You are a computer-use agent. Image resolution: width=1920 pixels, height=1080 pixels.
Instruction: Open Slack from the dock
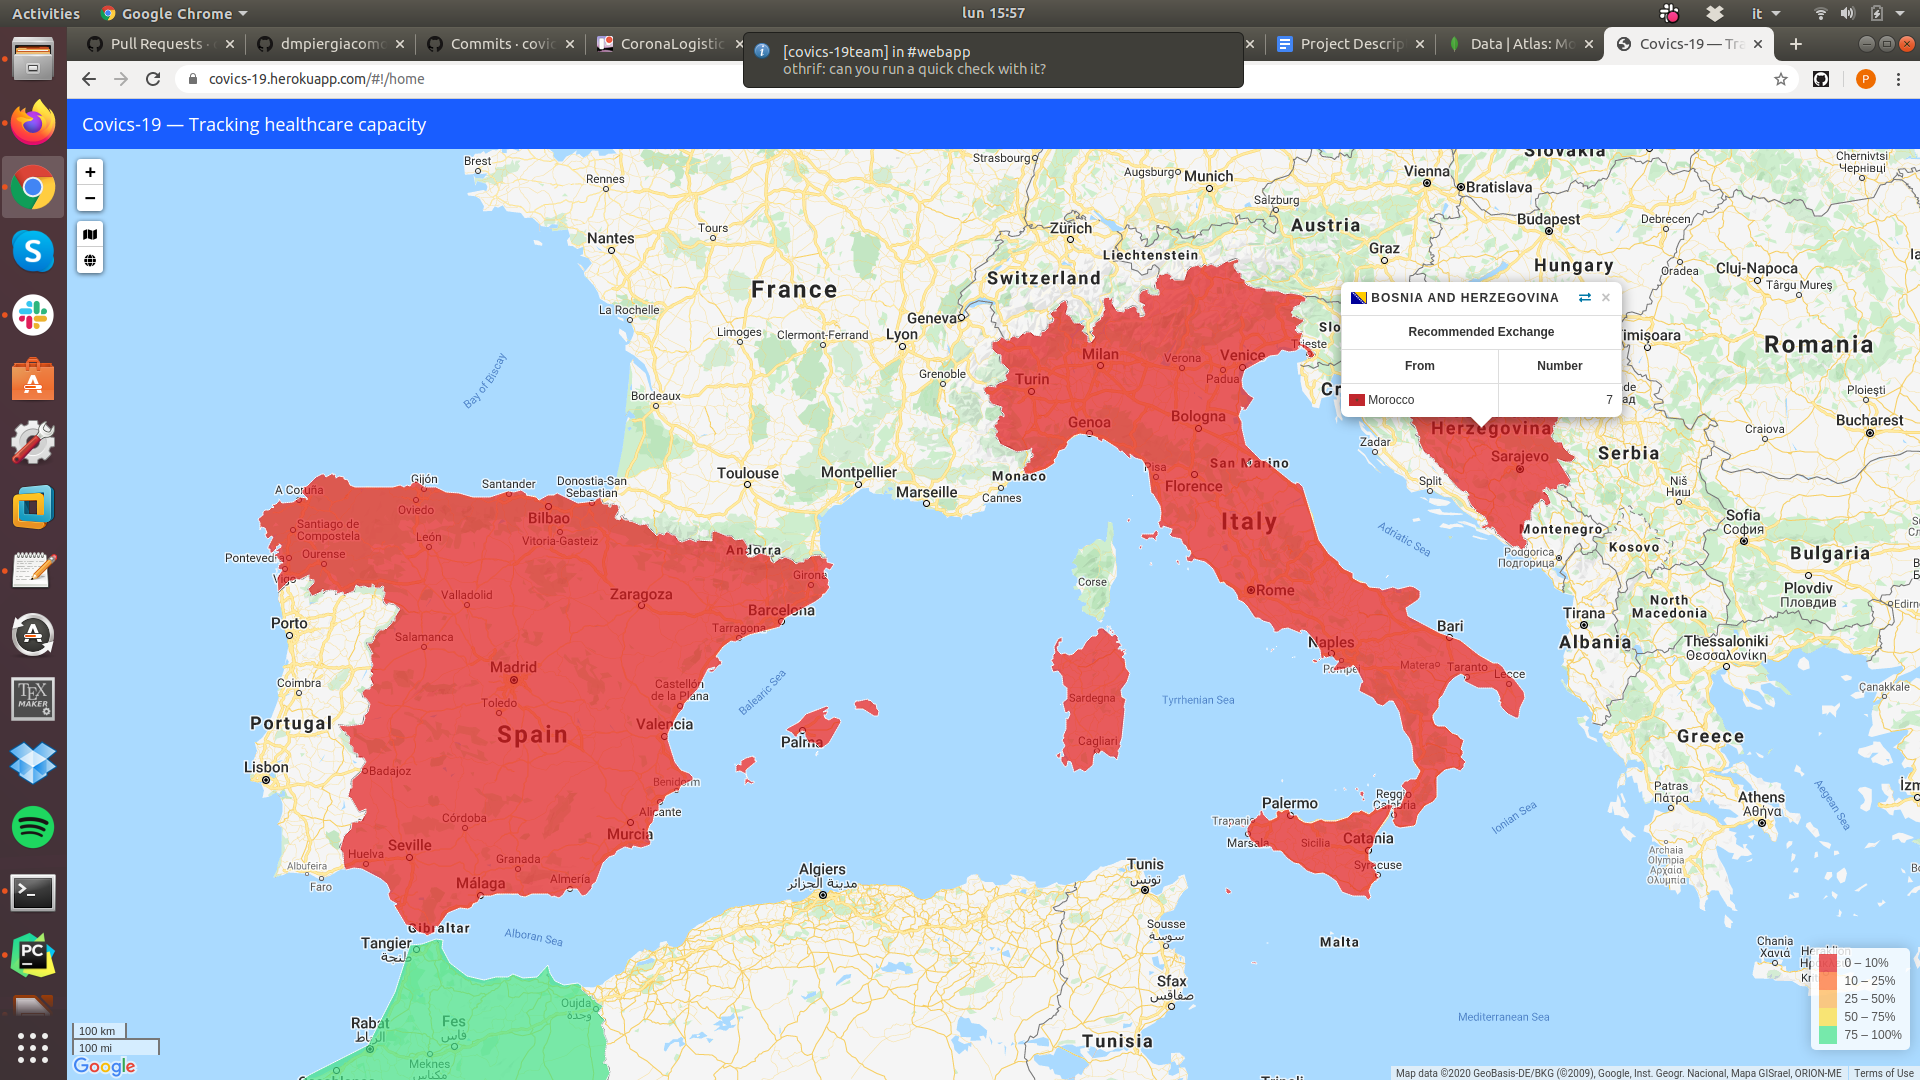pyautogui.click(x=33, y=315)
